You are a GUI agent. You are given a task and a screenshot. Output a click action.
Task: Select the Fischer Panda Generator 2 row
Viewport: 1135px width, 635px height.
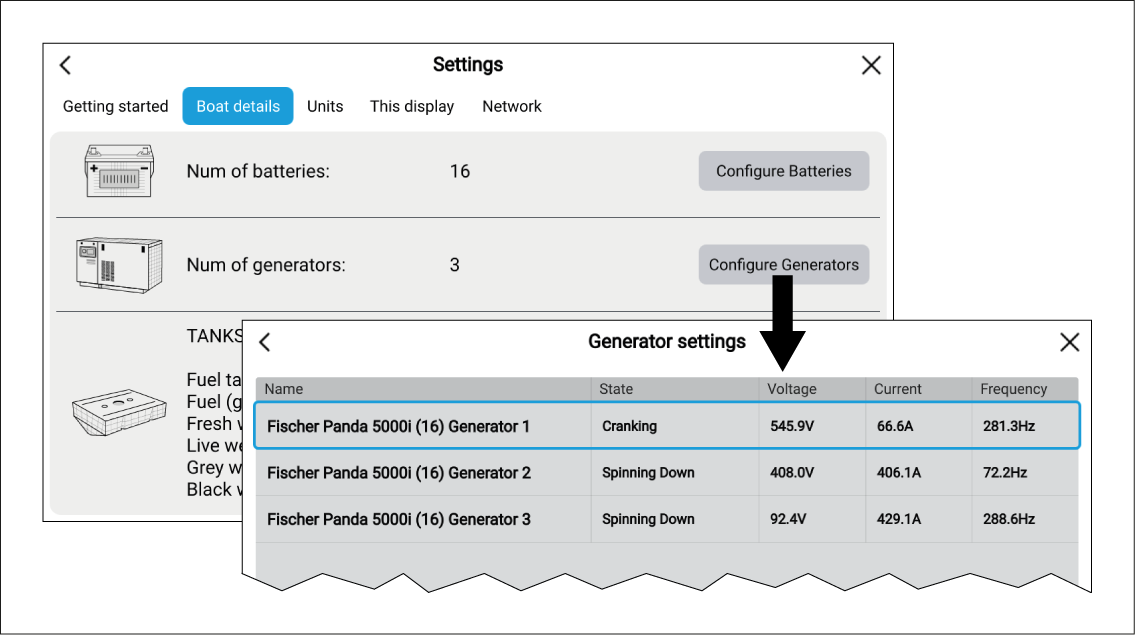[x=666, y=473]
